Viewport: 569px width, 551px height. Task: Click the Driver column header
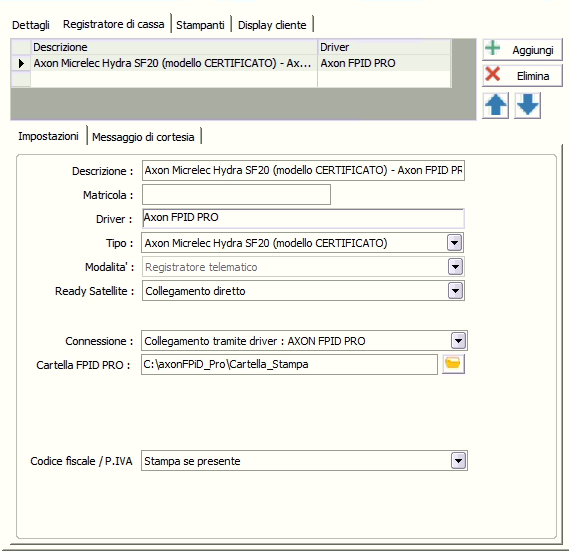(x=384, y=47)
